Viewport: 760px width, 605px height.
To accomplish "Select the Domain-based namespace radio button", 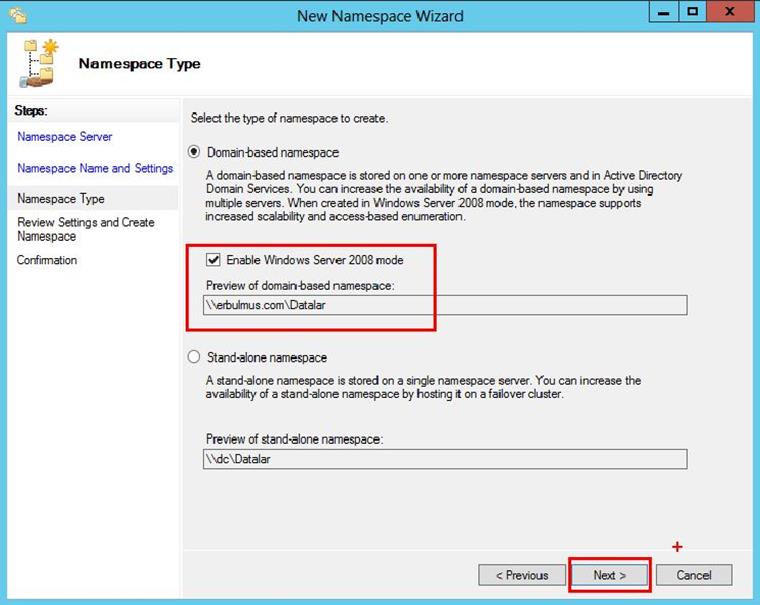I will (x=194, y=152).
